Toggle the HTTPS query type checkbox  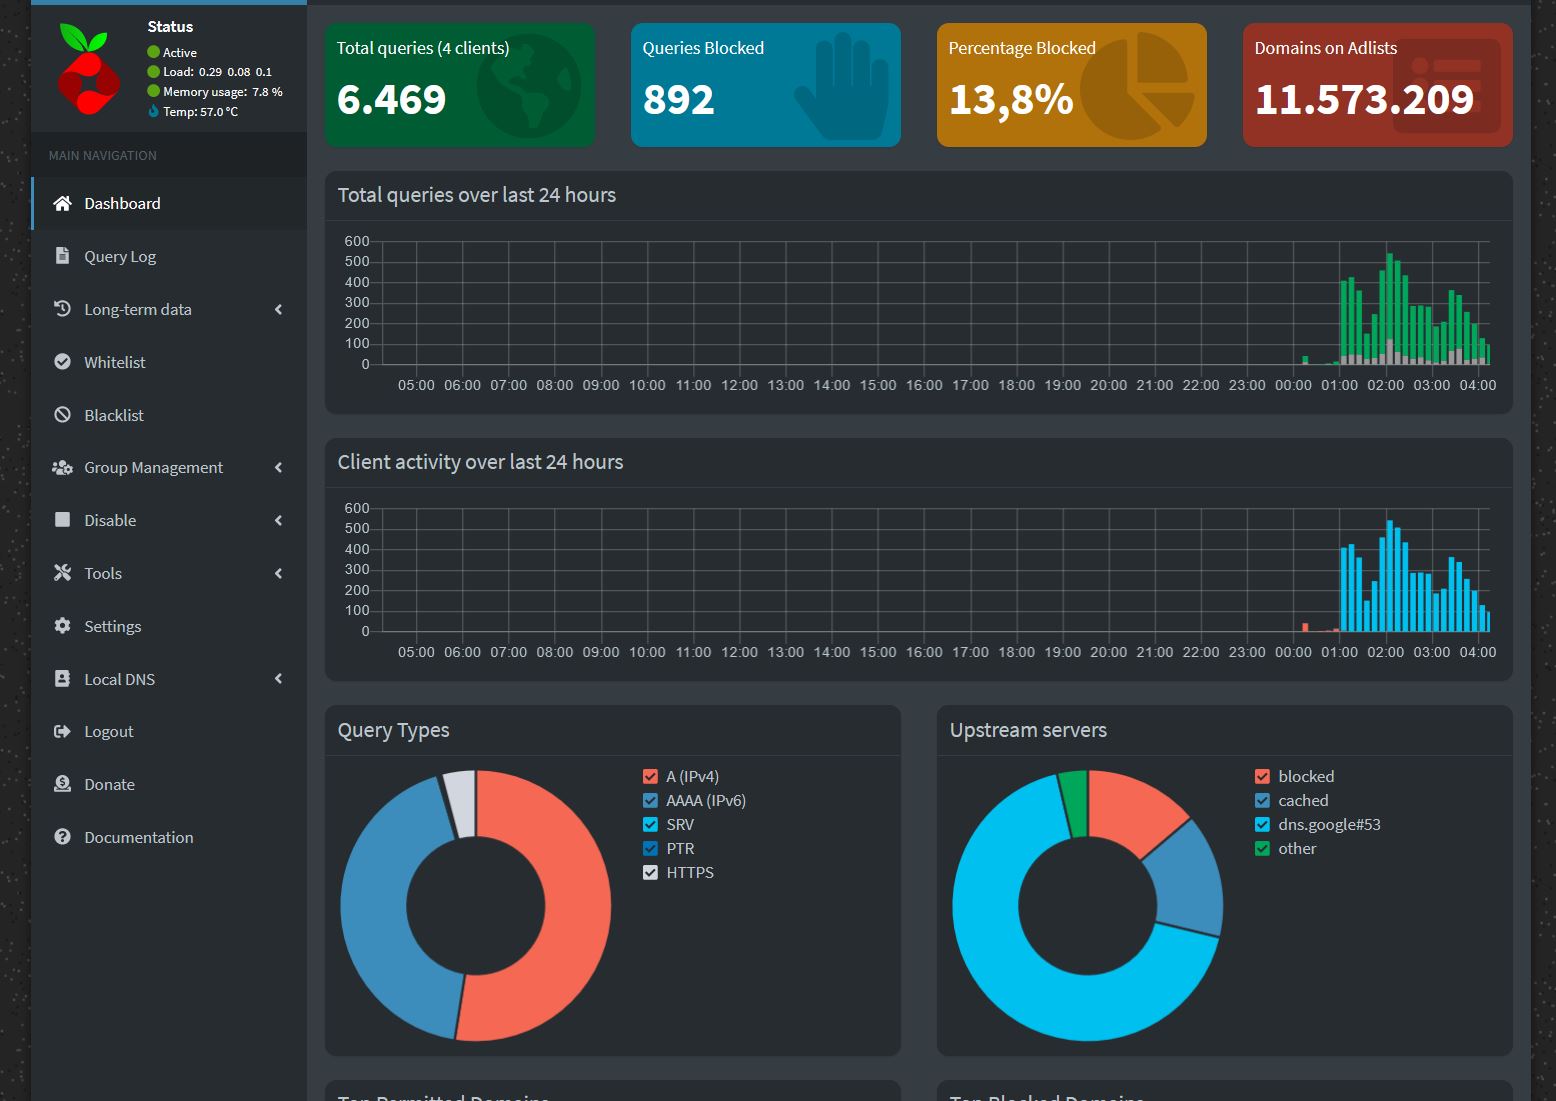tap(650, 872)
